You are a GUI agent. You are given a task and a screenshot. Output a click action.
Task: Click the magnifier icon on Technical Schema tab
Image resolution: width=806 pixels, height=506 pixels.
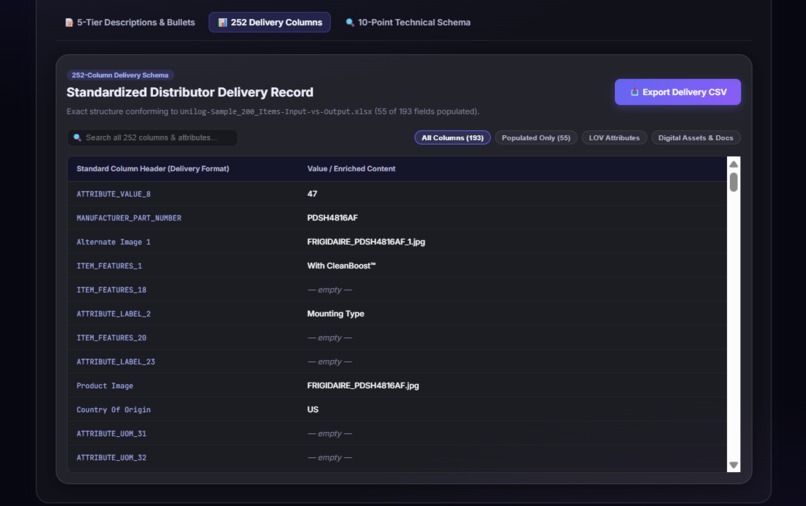click(x=350, y=23)
